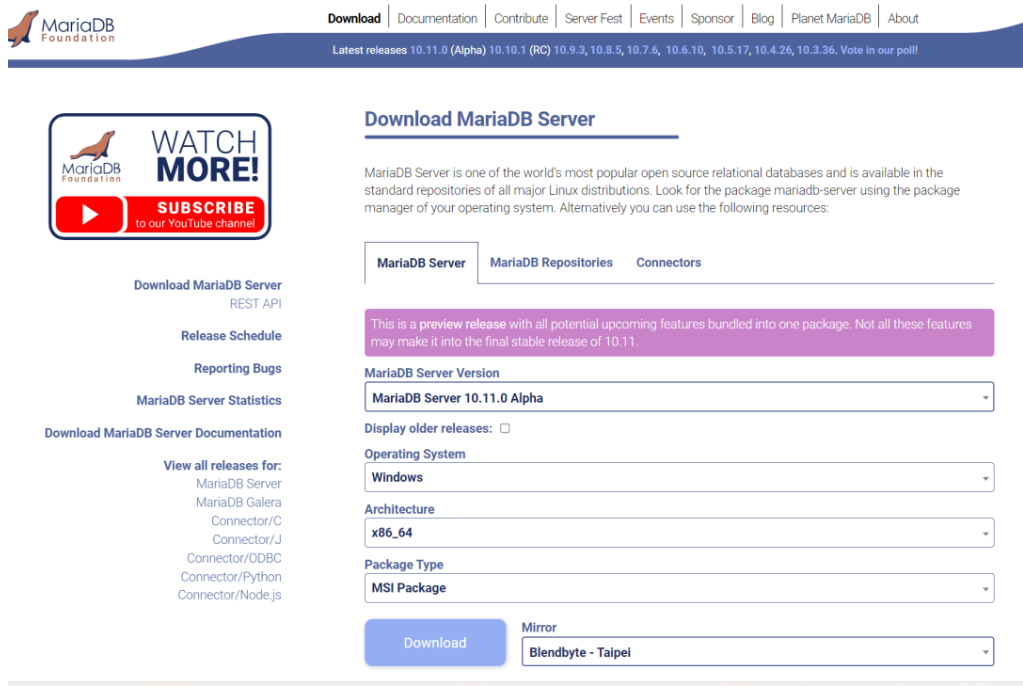Open the Connector/C releases link
The width and height of the screenshot is (1023, 688).
(x=246, y=521)
